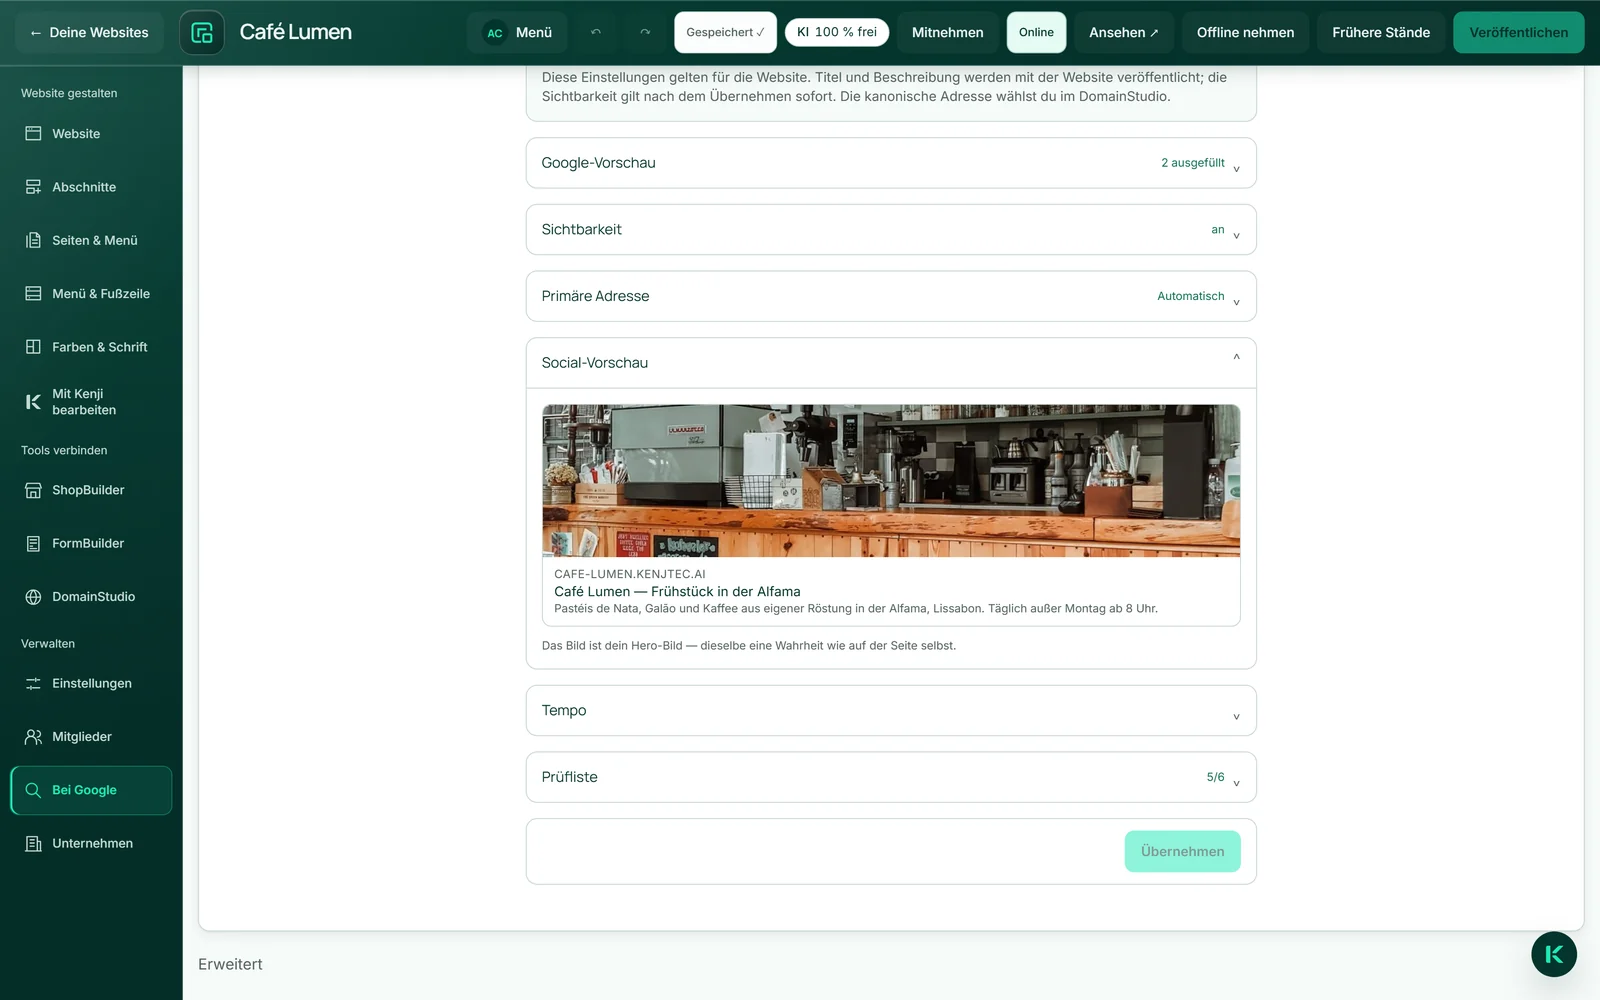Click the Übernehmen button

[1182, 851]
